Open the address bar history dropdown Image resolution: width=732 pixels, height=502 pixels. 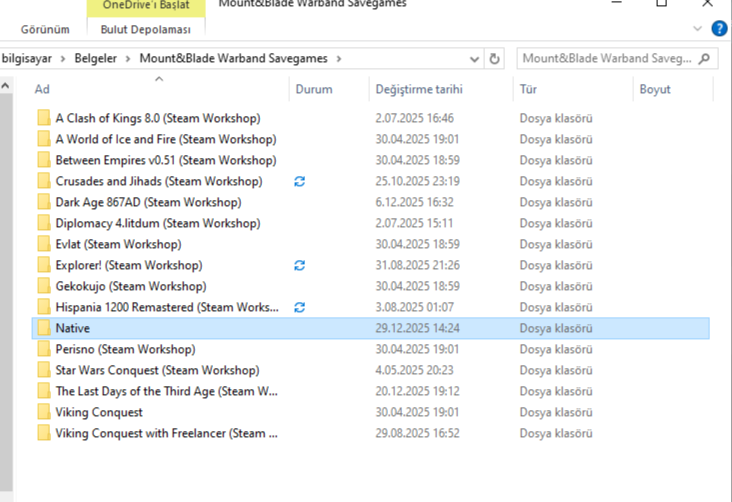[x=474, y=59]
